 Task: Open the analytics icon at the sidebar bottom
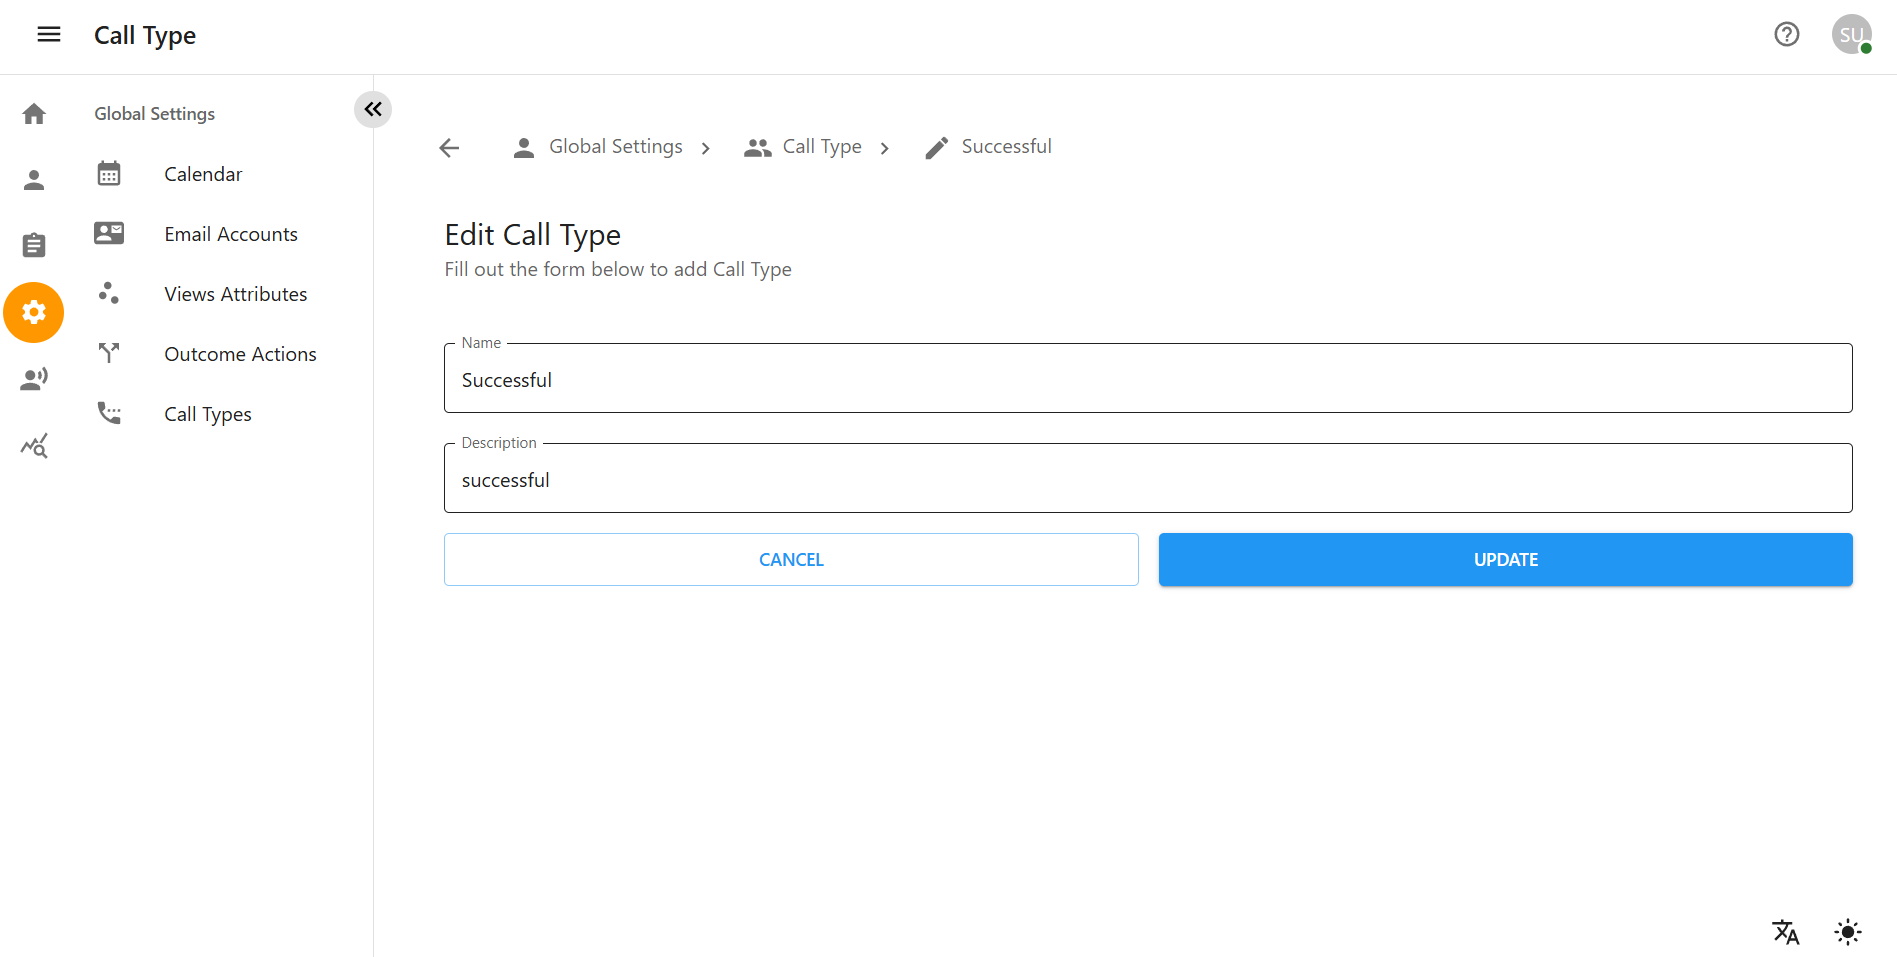click(x=33, y=446)
